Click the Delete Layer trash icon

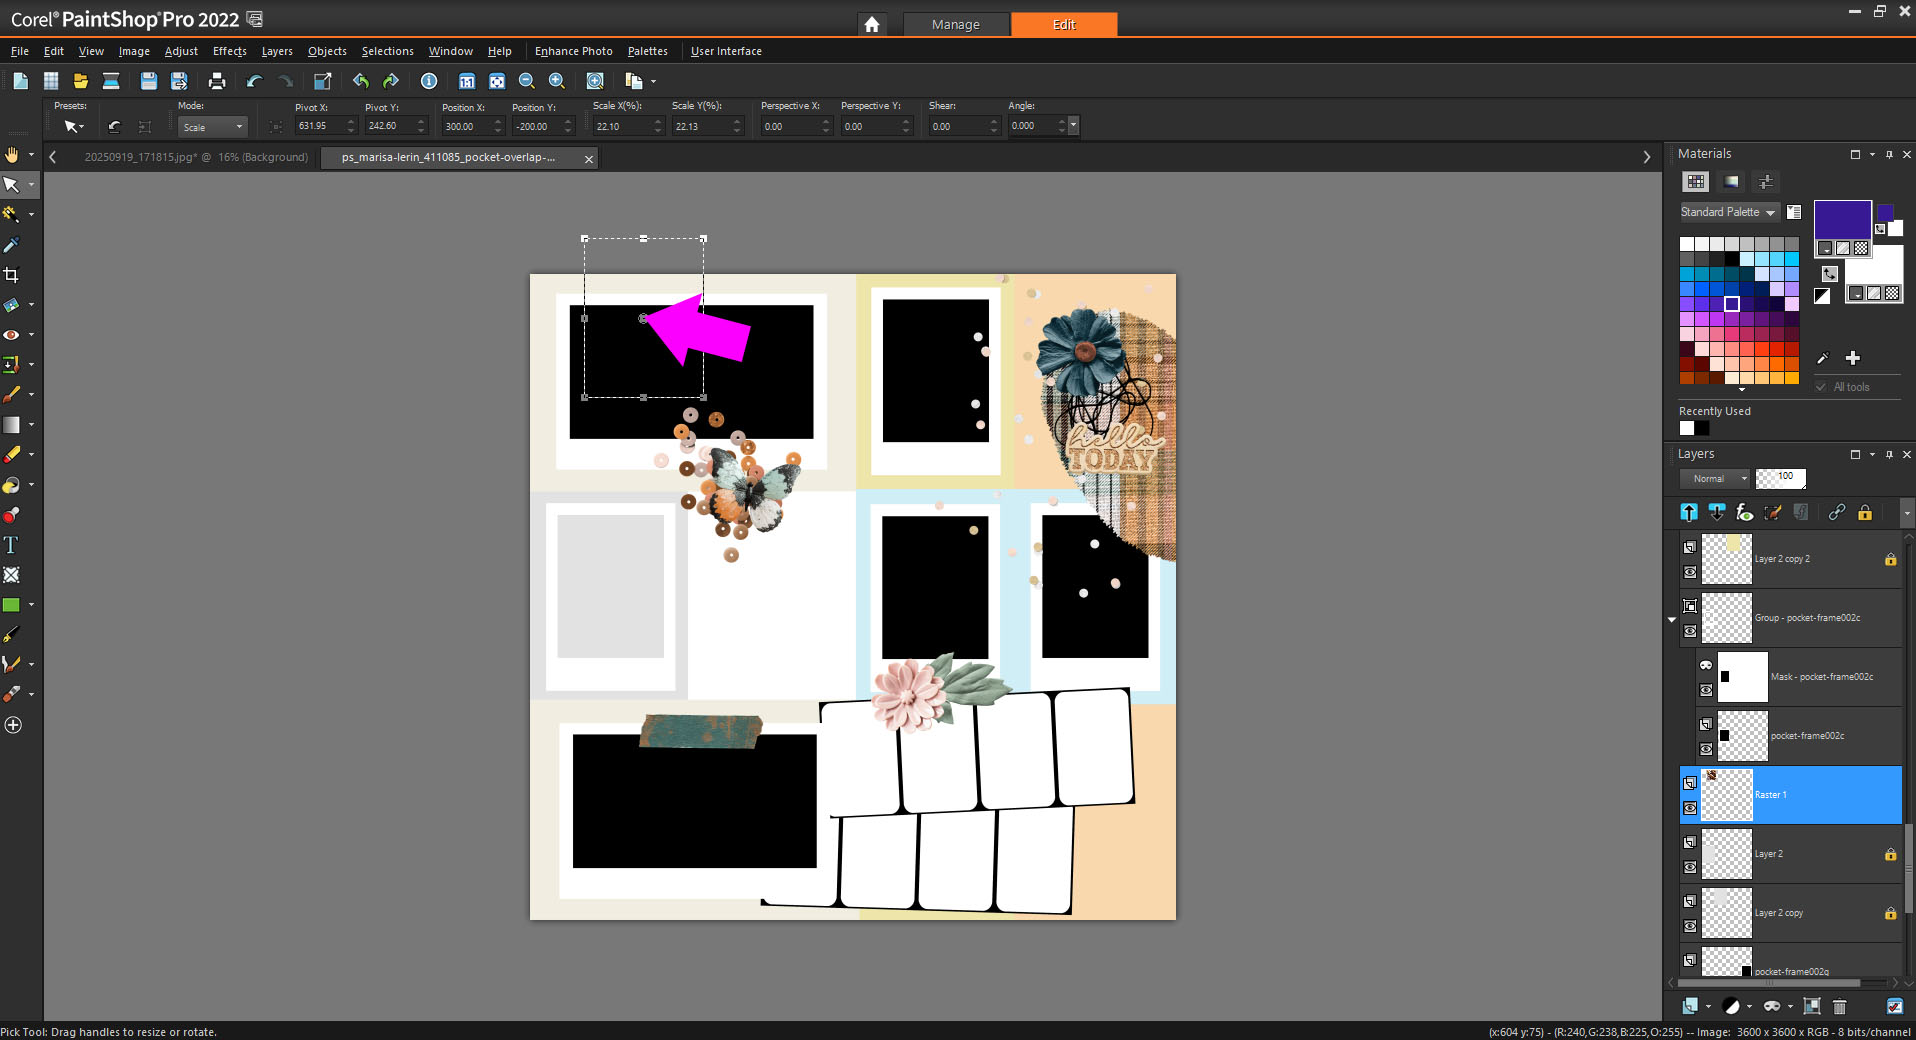(1839, 1006)
